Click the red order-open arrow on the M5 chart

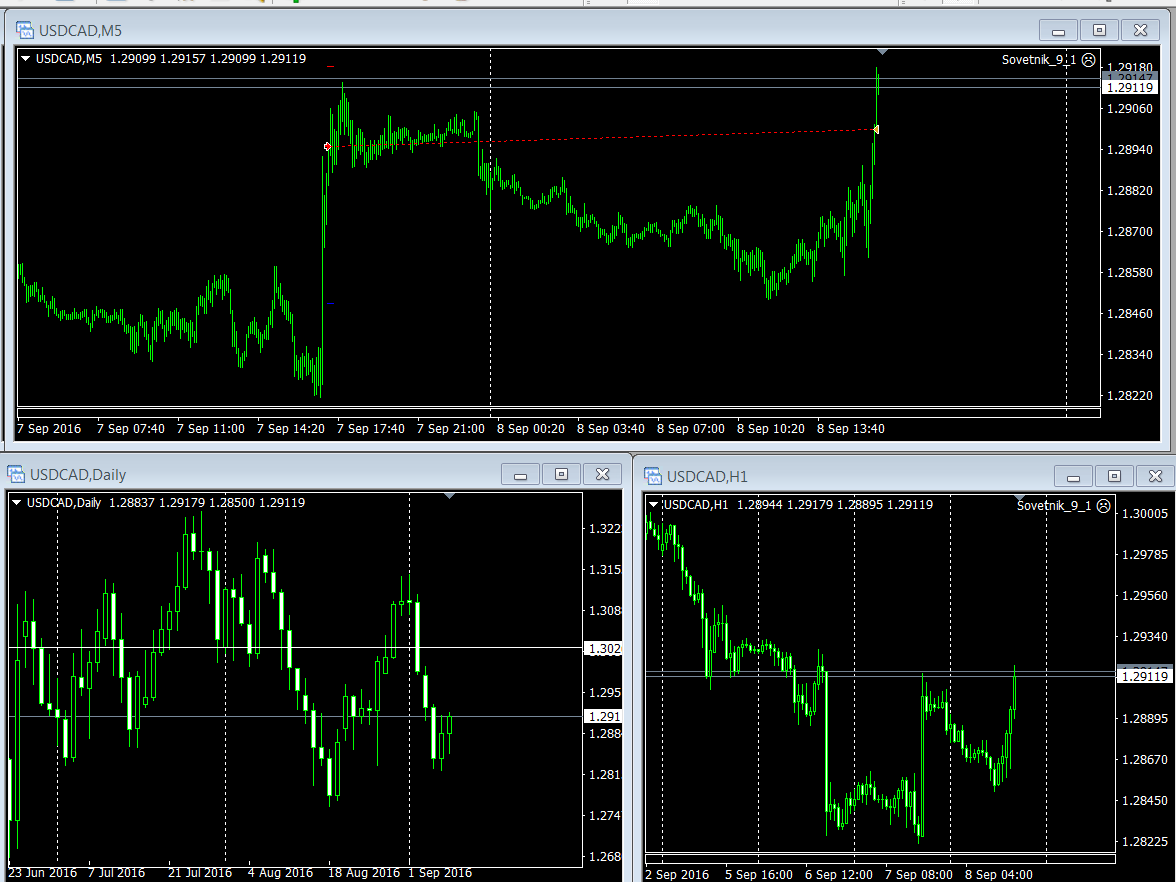(x=328, y=146)
